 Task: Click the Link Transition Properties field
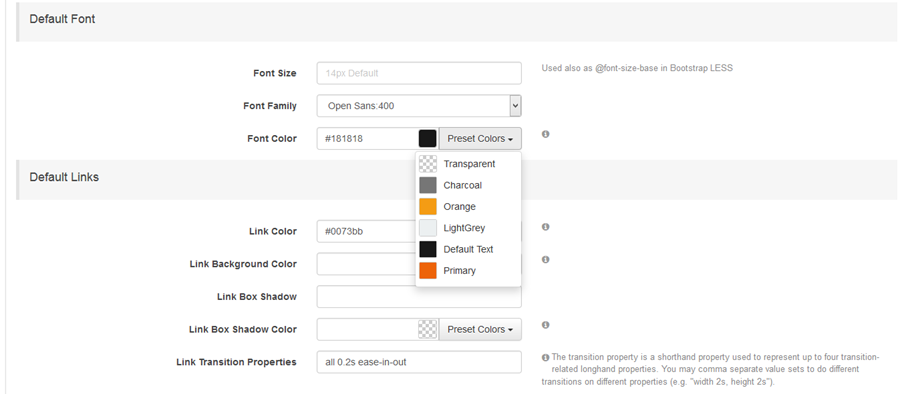point(419,362)
